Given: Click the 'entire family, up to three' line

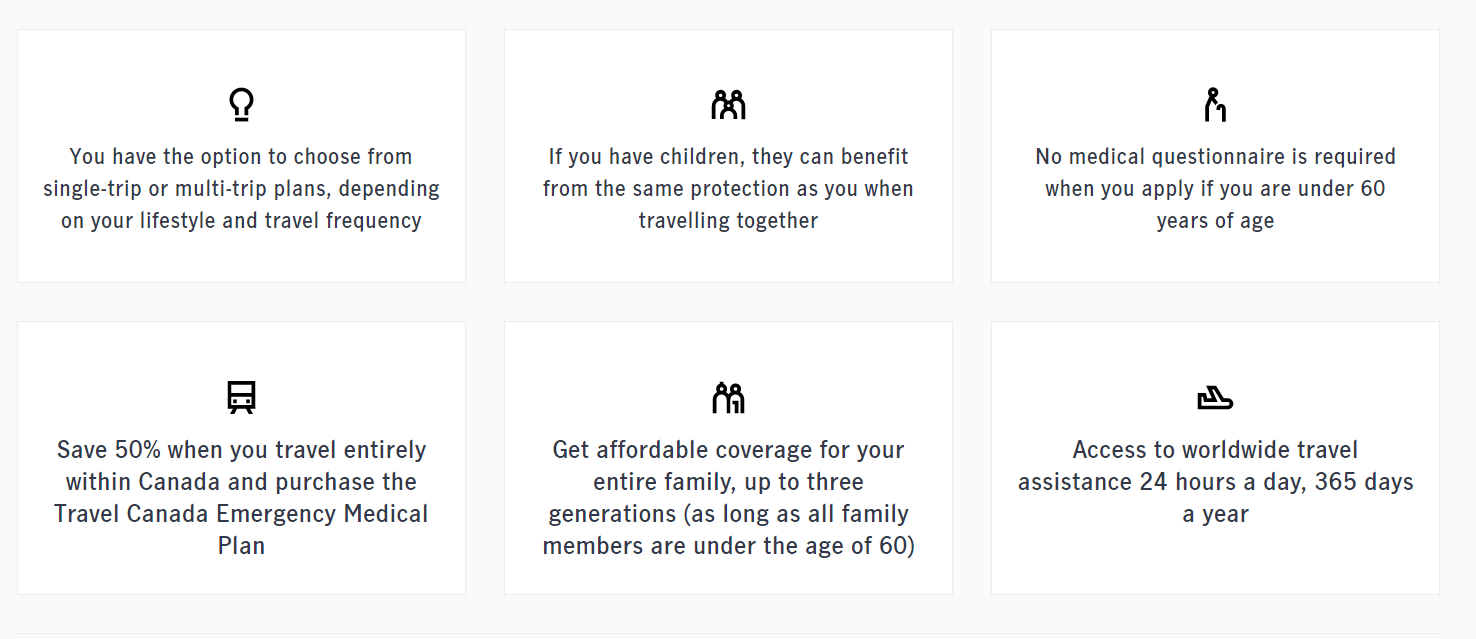Looking at the screenshot, I should pyautogui.click(x=728, y=482).
